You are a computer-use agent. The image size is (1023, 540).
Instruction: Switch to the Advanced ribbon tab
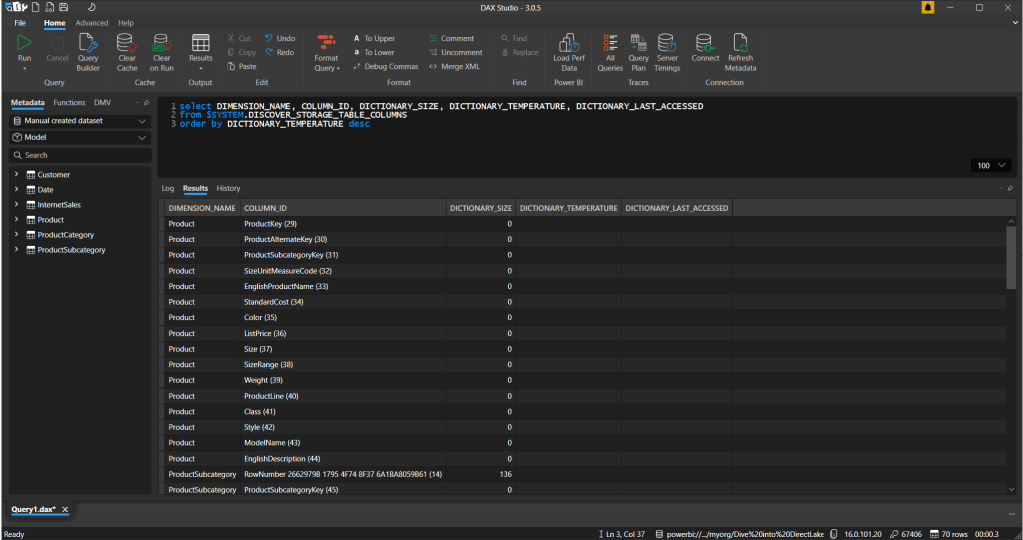[91, 22]
